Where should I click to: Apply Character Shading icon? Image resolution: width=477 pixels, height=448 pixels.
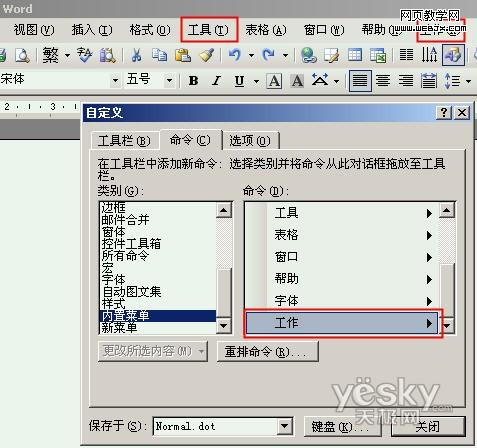pos(297,81)
